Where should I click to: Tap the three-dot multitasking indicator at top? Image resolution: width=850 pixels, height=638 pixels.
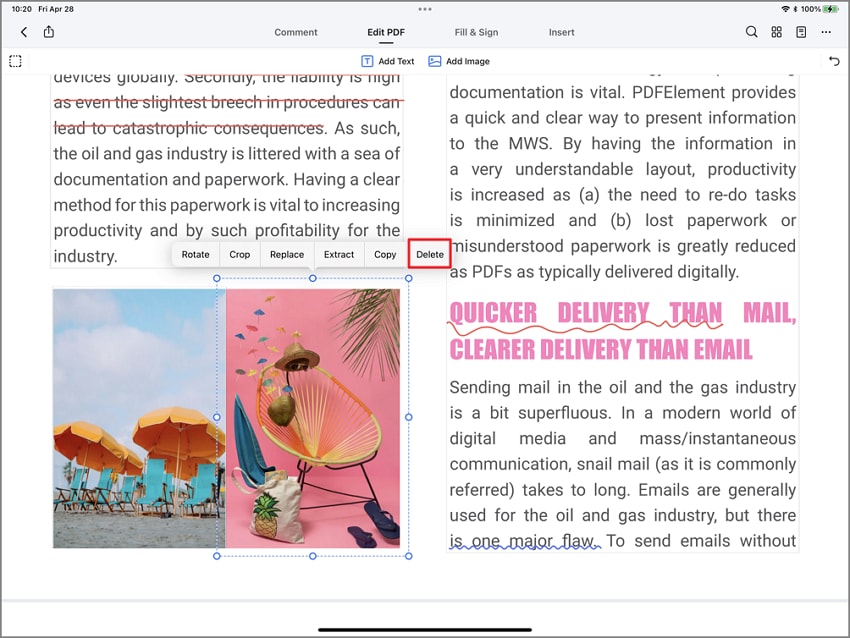coord(425,9)
